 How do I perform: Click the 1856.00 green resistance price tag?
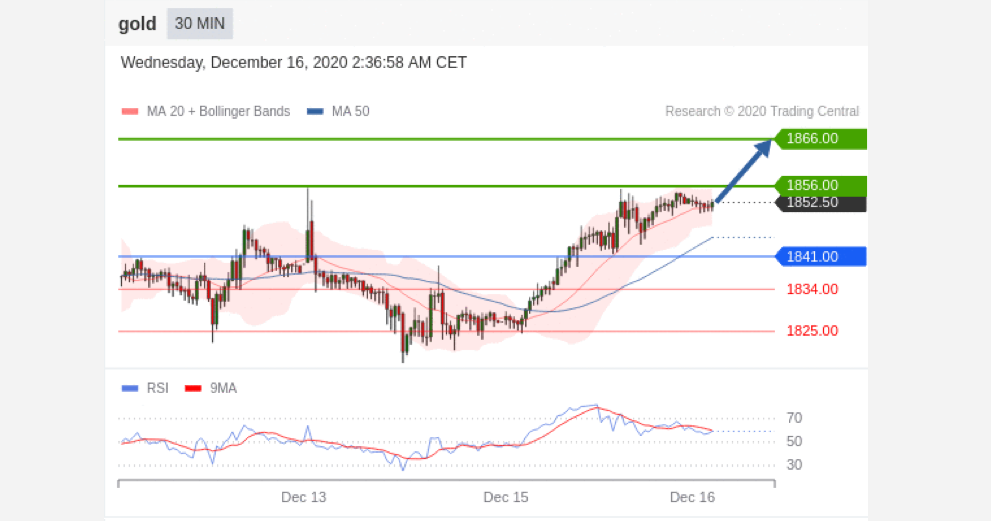[x=820, y=185]
